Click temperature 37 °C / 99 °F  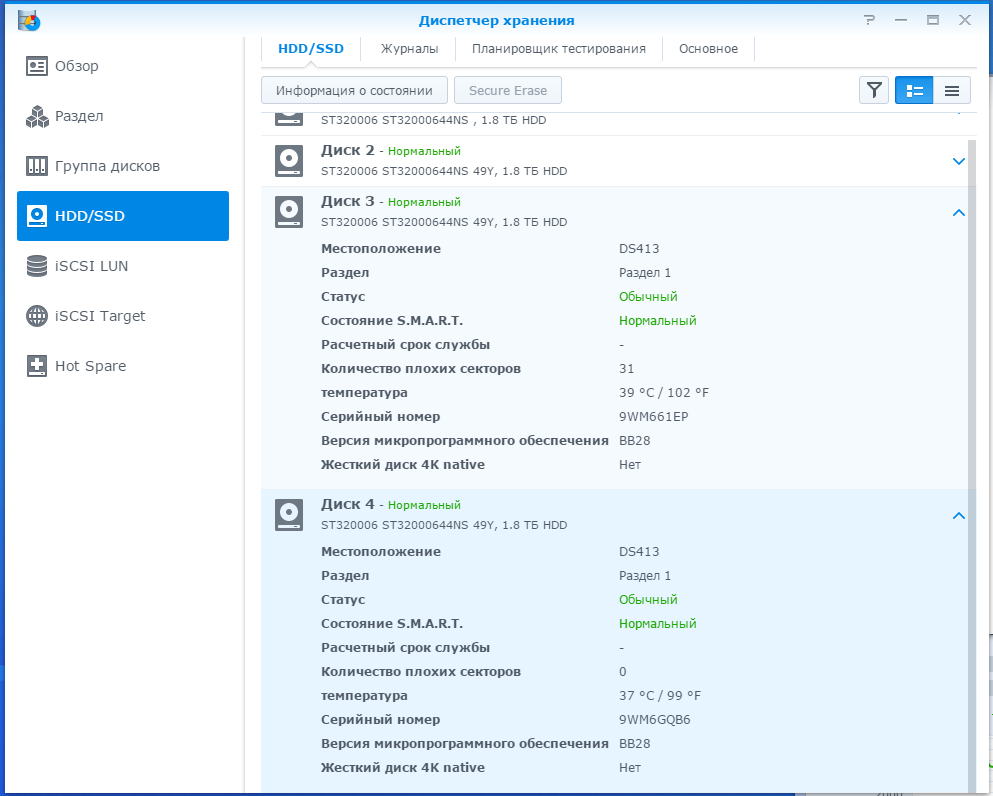660,695
